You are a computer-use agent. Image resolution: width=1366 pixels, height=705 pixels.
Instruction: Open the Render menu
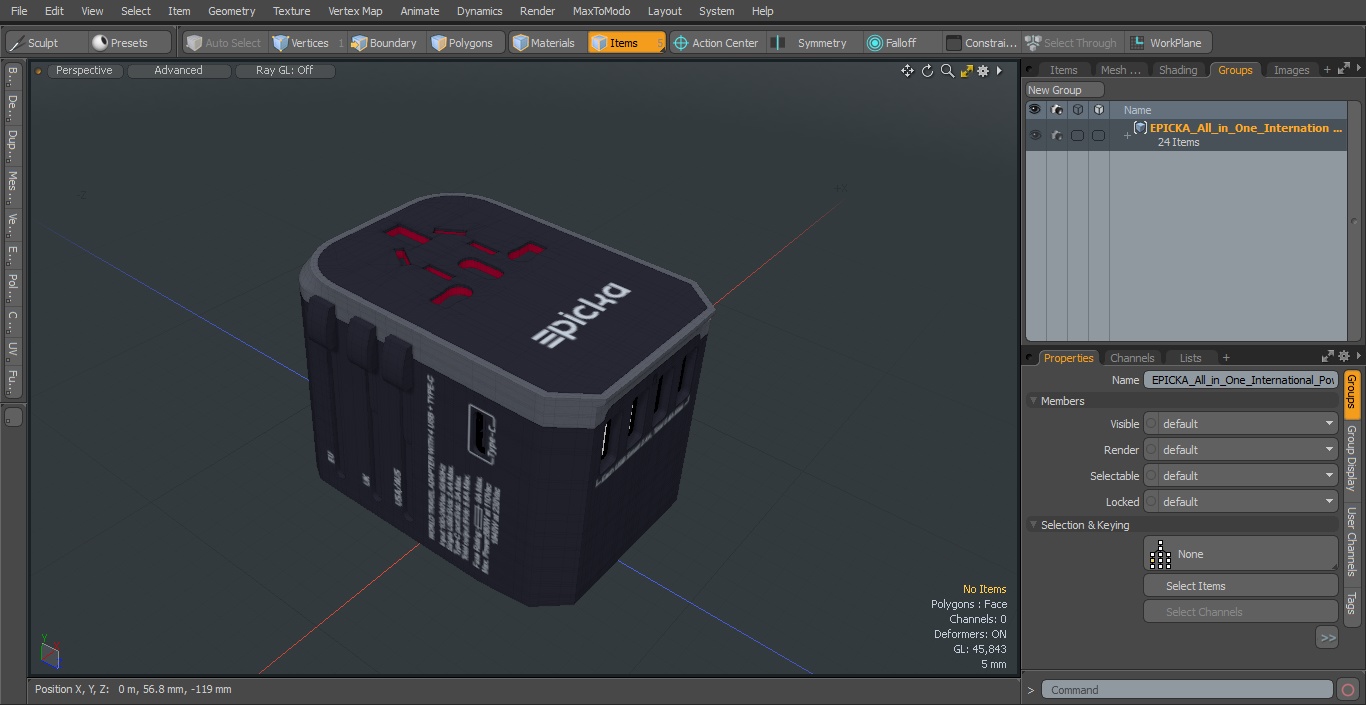pos(537,11)
